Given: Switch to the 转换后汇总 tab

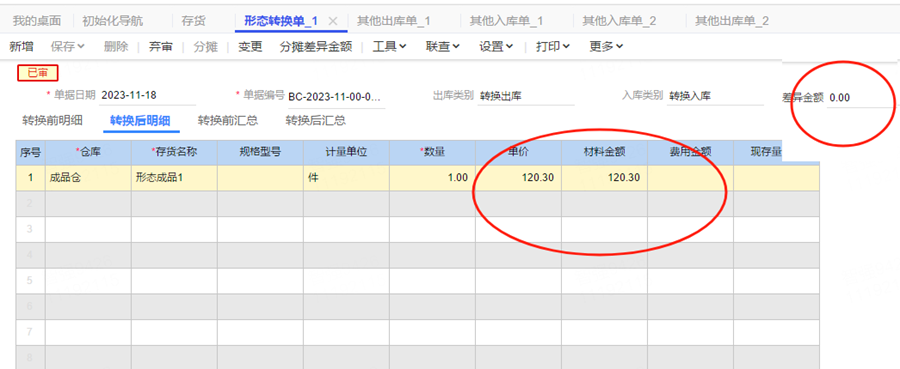Looking at the screenshot, I should click(x=316, y=121).
